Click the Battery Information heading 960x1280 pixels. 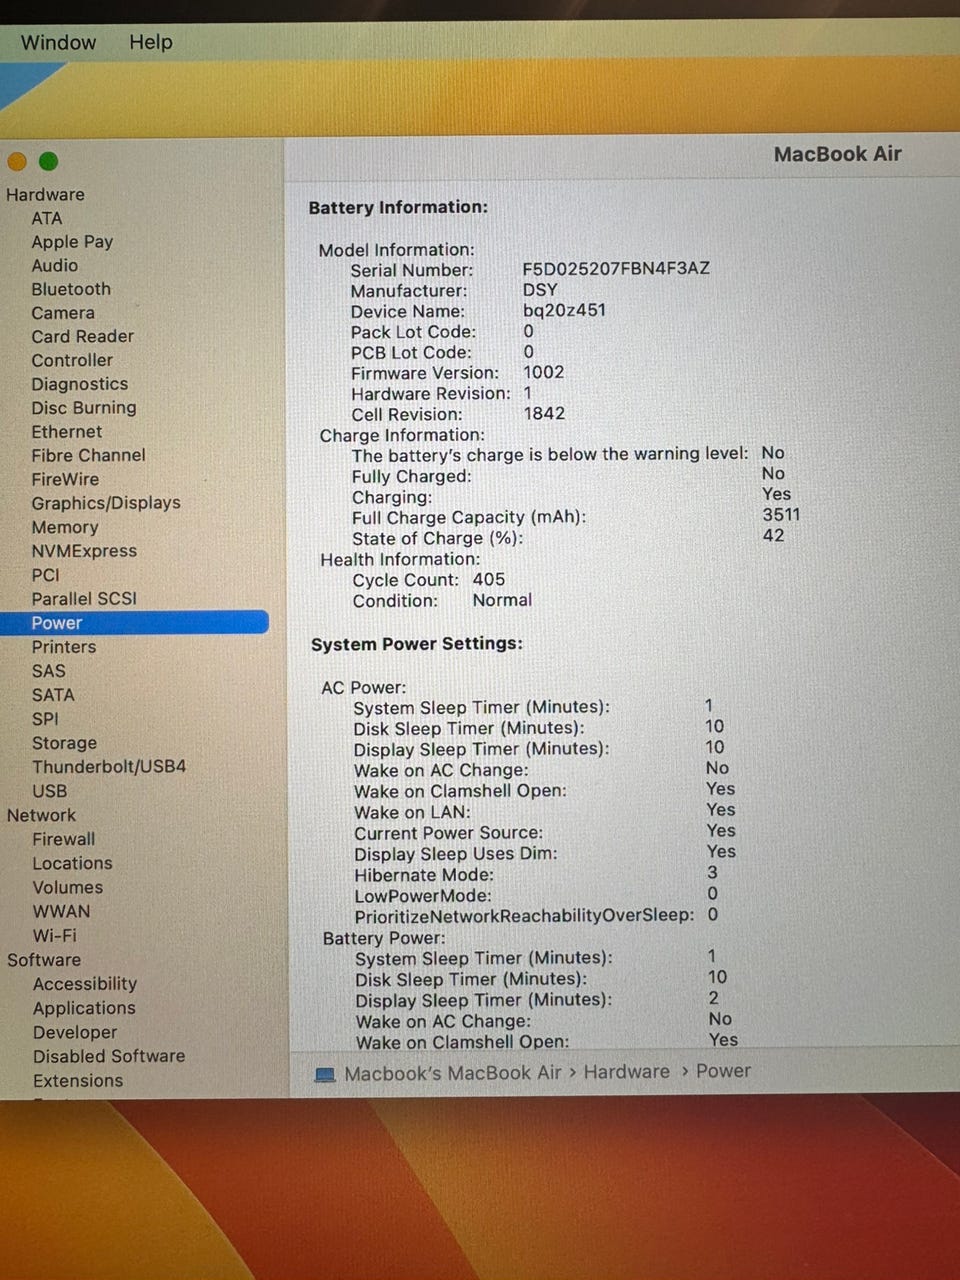(x=398, y=207)
